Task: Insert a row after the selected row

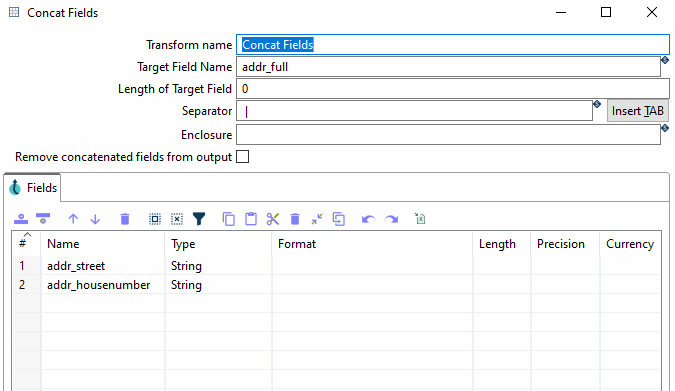Action: tap(43, 218)
